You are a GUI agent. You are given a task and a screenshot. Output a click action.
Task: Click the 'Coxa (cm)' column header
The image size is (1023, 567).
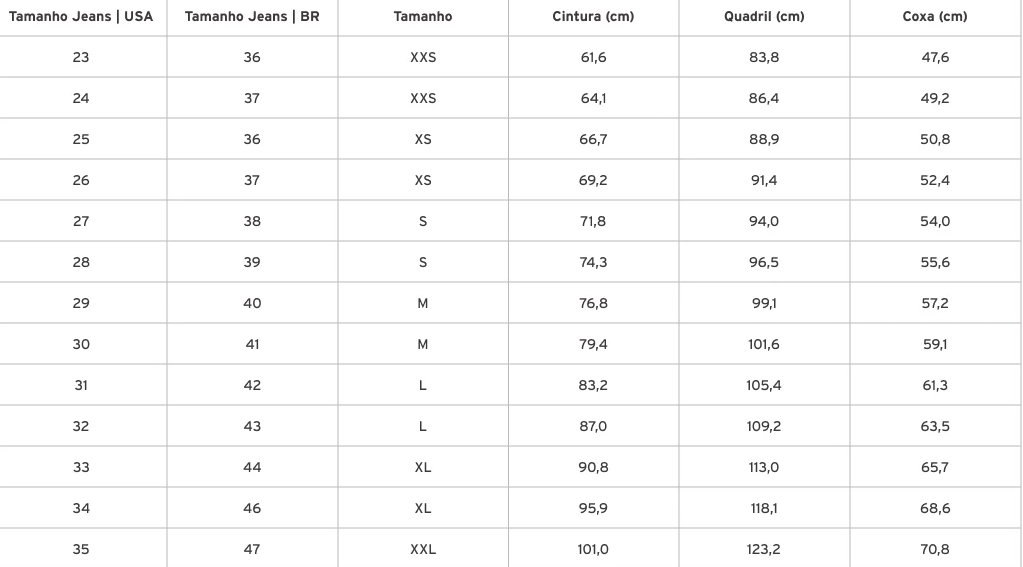coord(935,17)
